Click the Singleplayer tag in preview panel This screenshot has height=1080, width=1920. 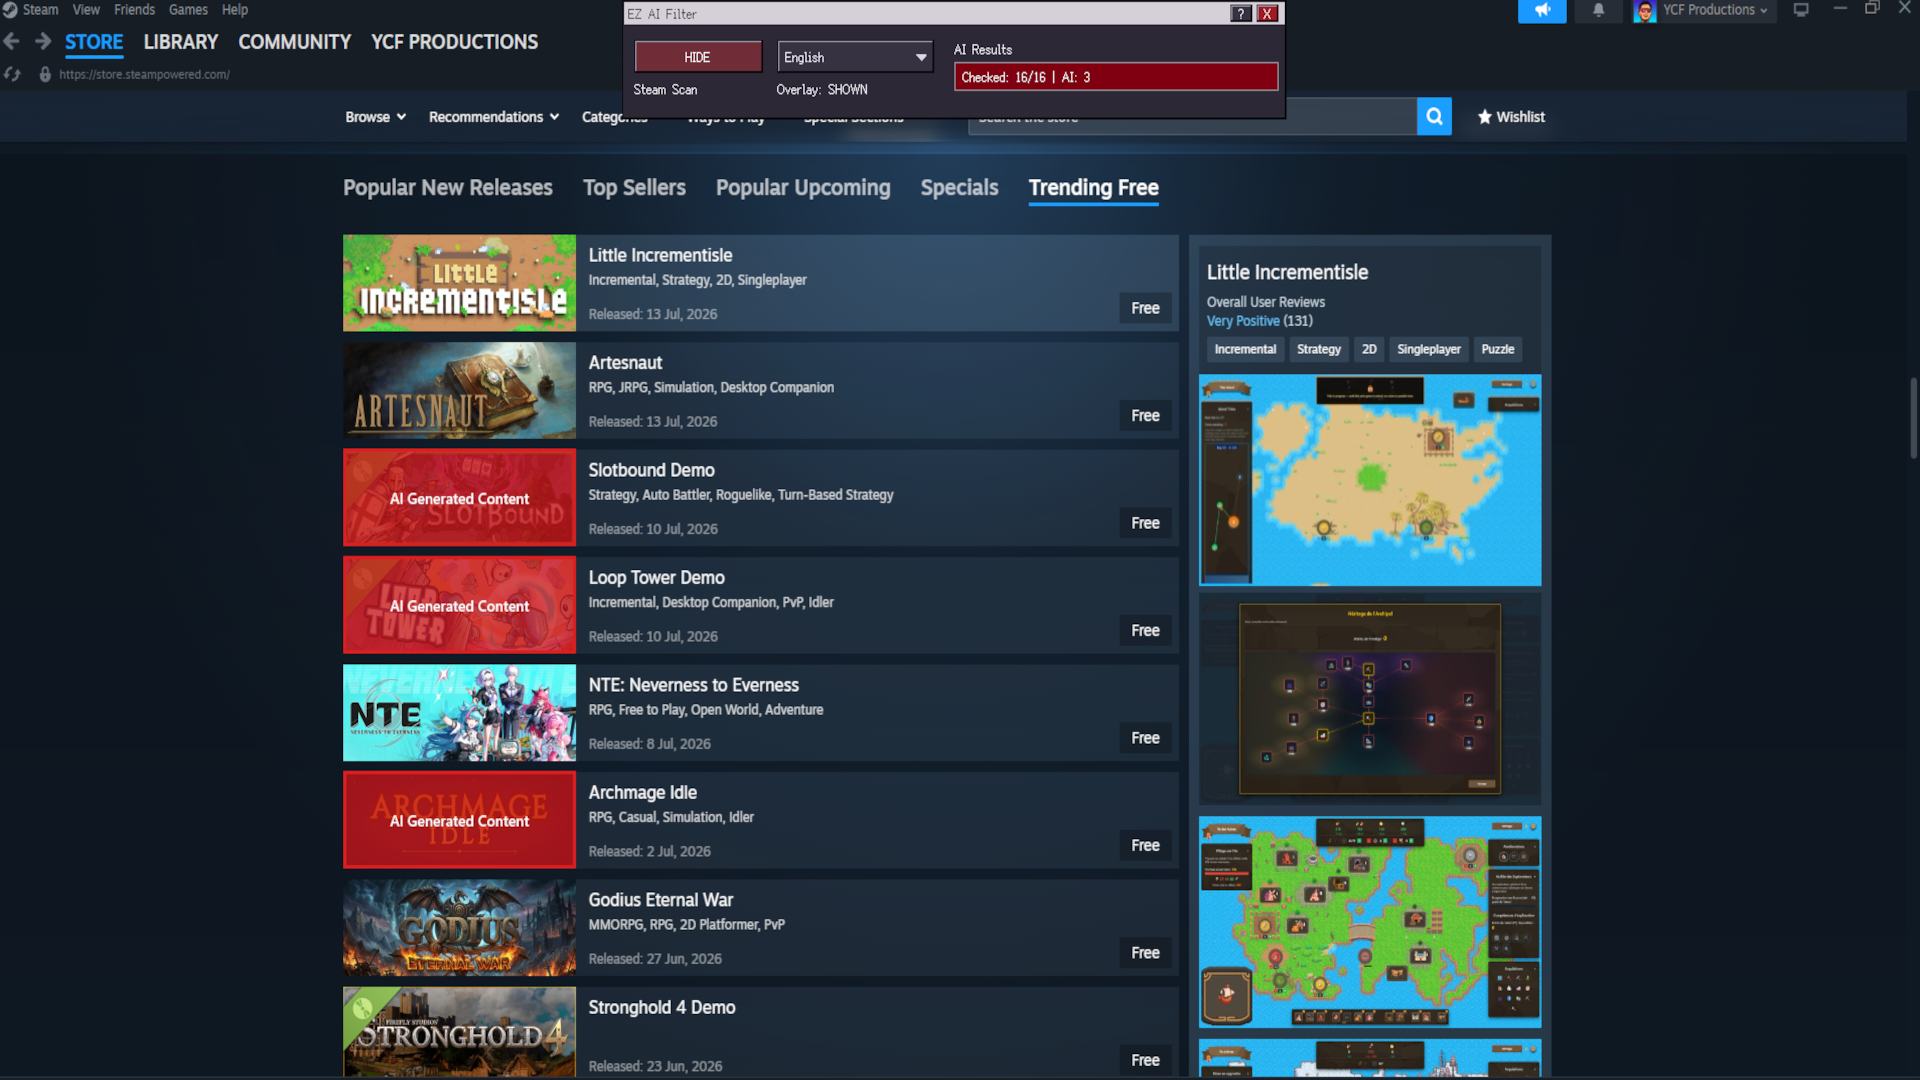(x=1429, y=349)
